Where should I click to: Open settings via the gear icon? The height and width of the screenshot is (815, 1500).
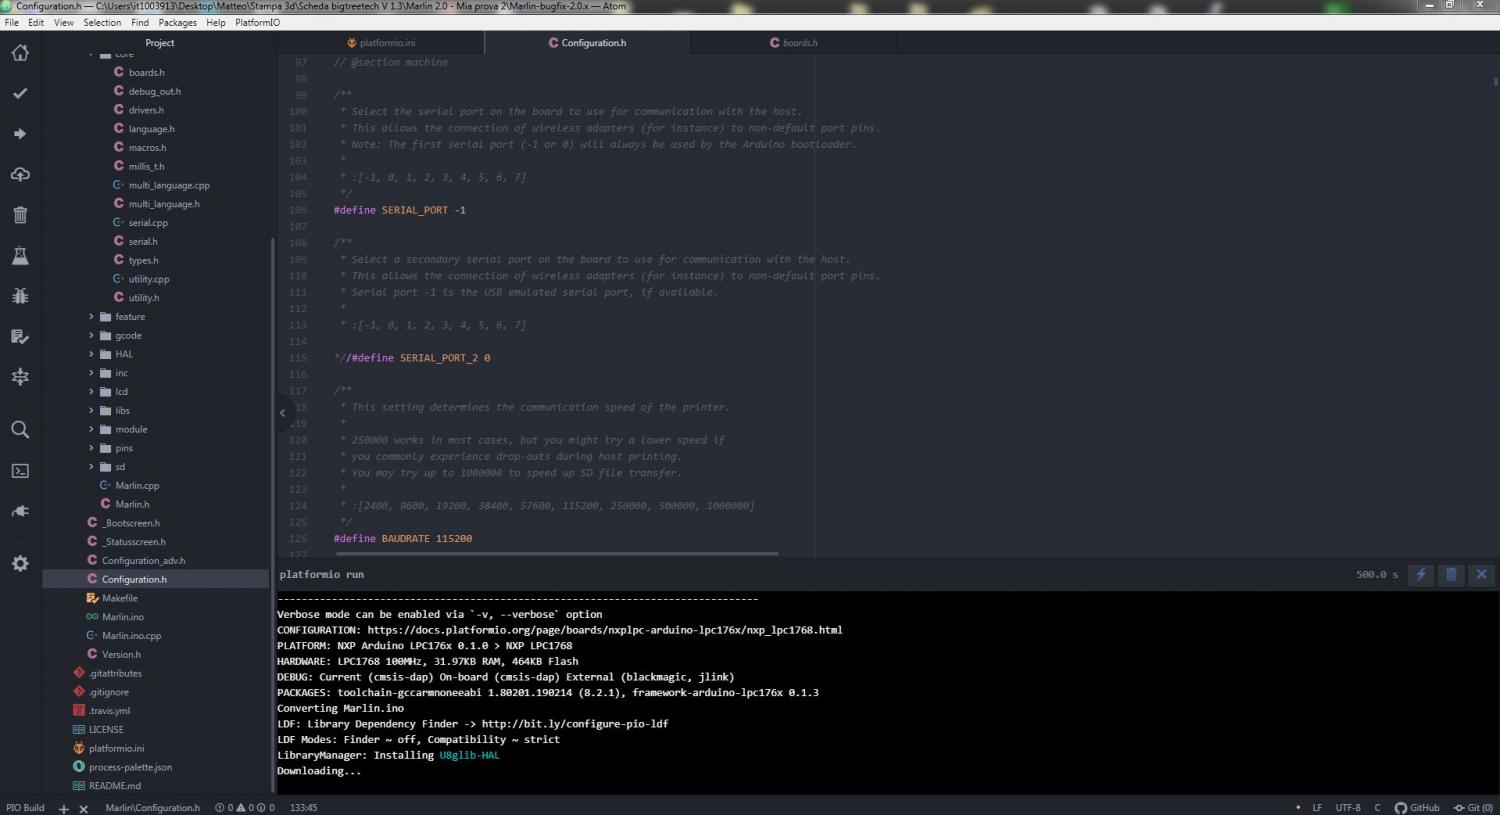tap(20, 564)
